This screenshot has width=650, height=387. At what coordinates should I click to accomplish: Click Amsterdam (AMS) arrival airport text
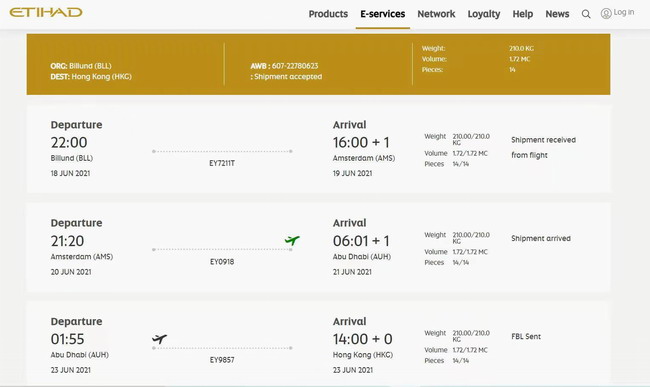pyautogui.click(x=364, y=158)
